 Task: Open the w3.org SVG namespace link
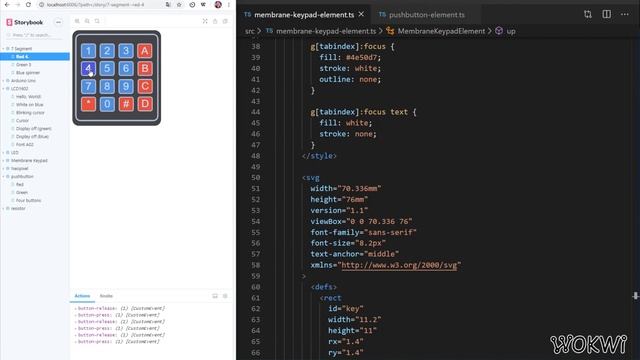click(399, 265)
